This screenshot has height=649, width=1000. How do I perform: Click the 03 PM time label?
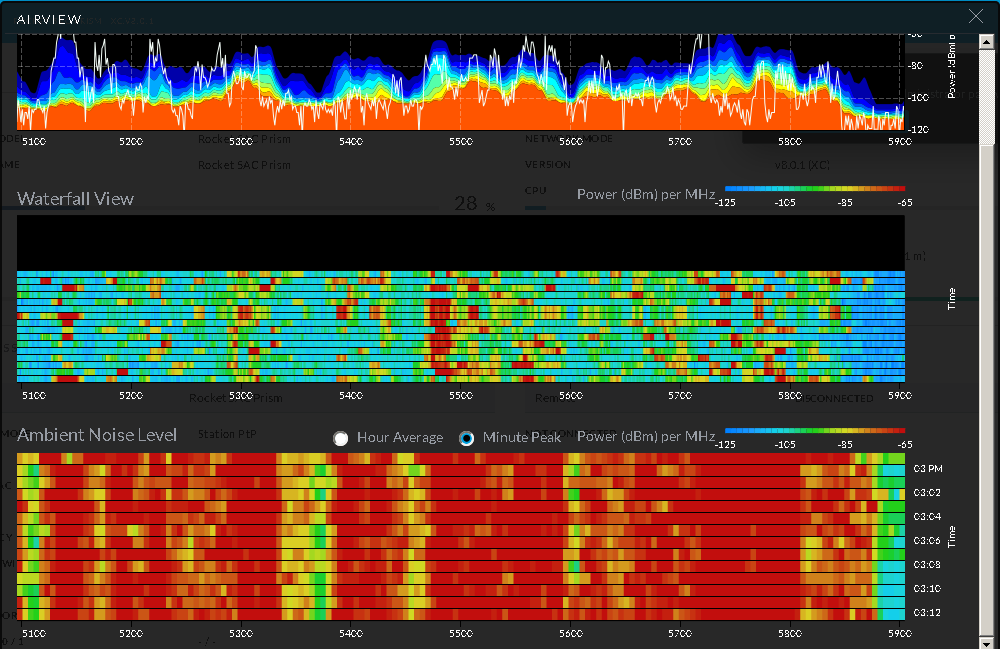pos(927,469)
